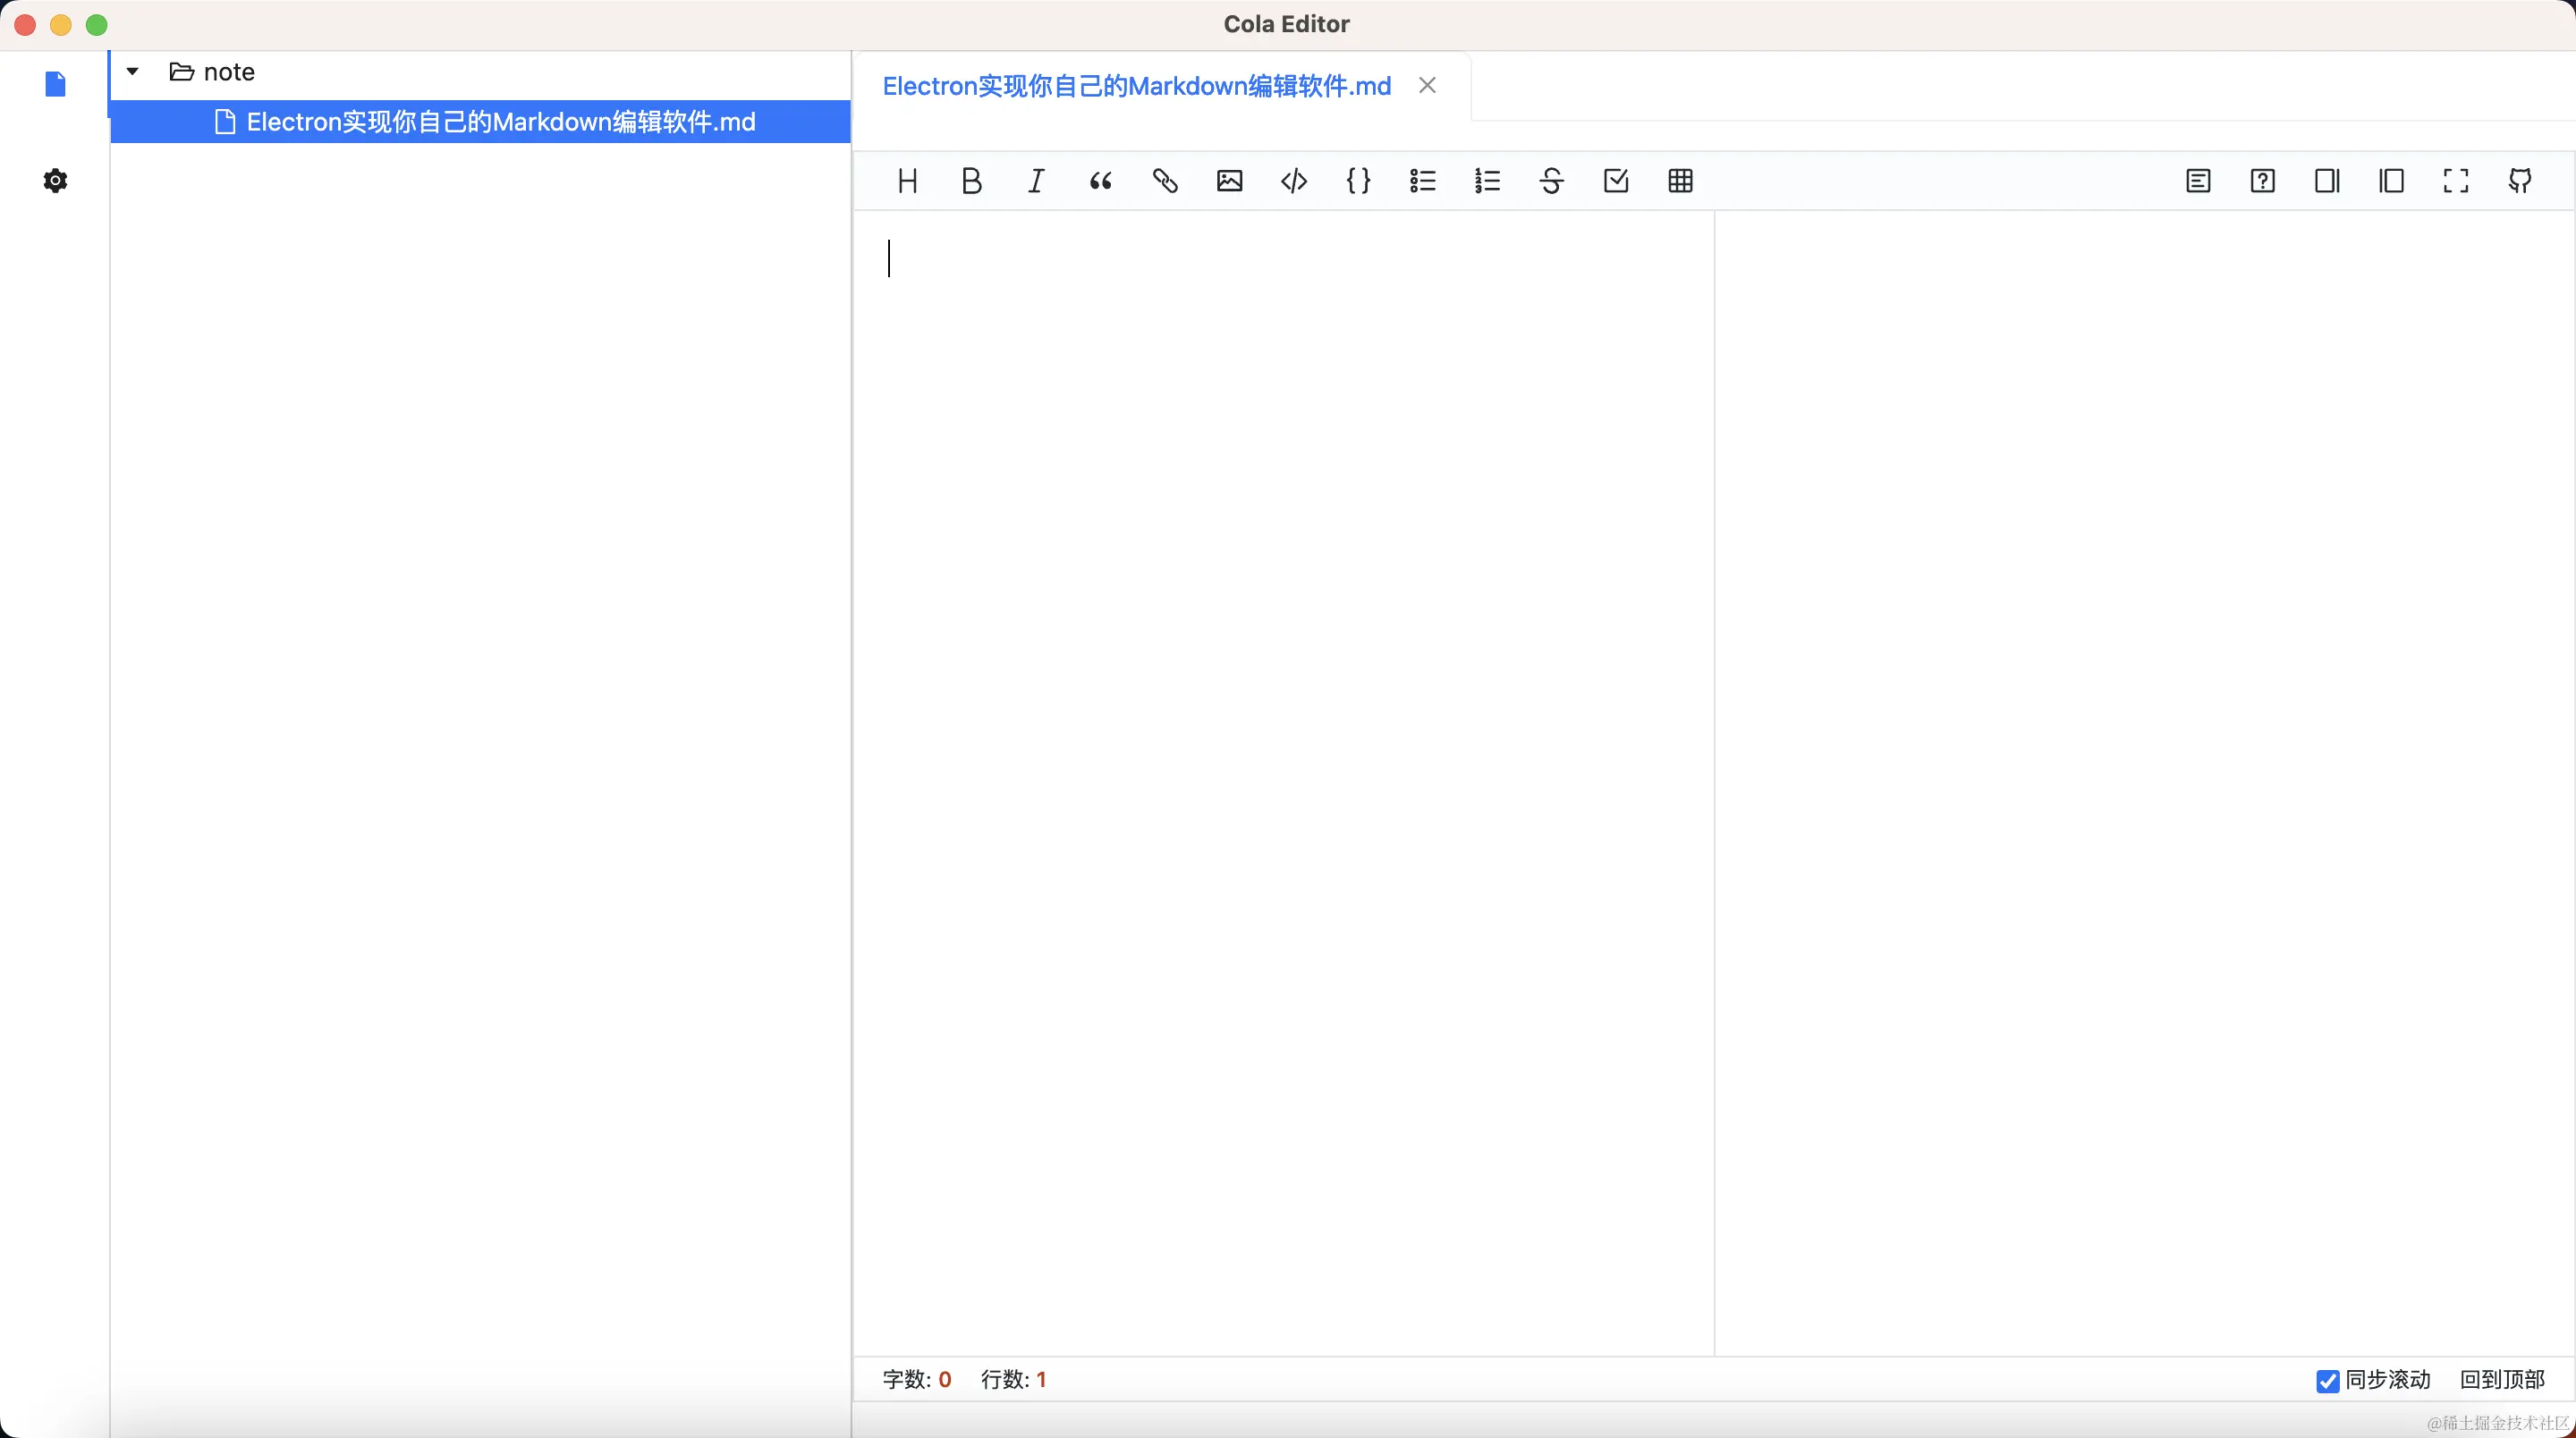Apply italic formatting
2576x1438 pixels.
click(x=1036, y=181)
